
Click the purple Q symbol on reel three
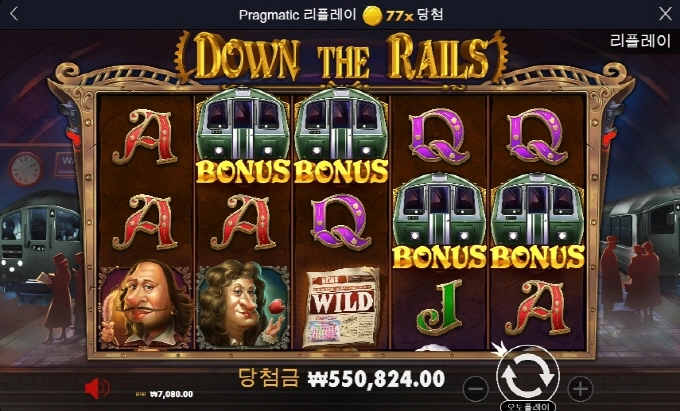pos(341,221)
